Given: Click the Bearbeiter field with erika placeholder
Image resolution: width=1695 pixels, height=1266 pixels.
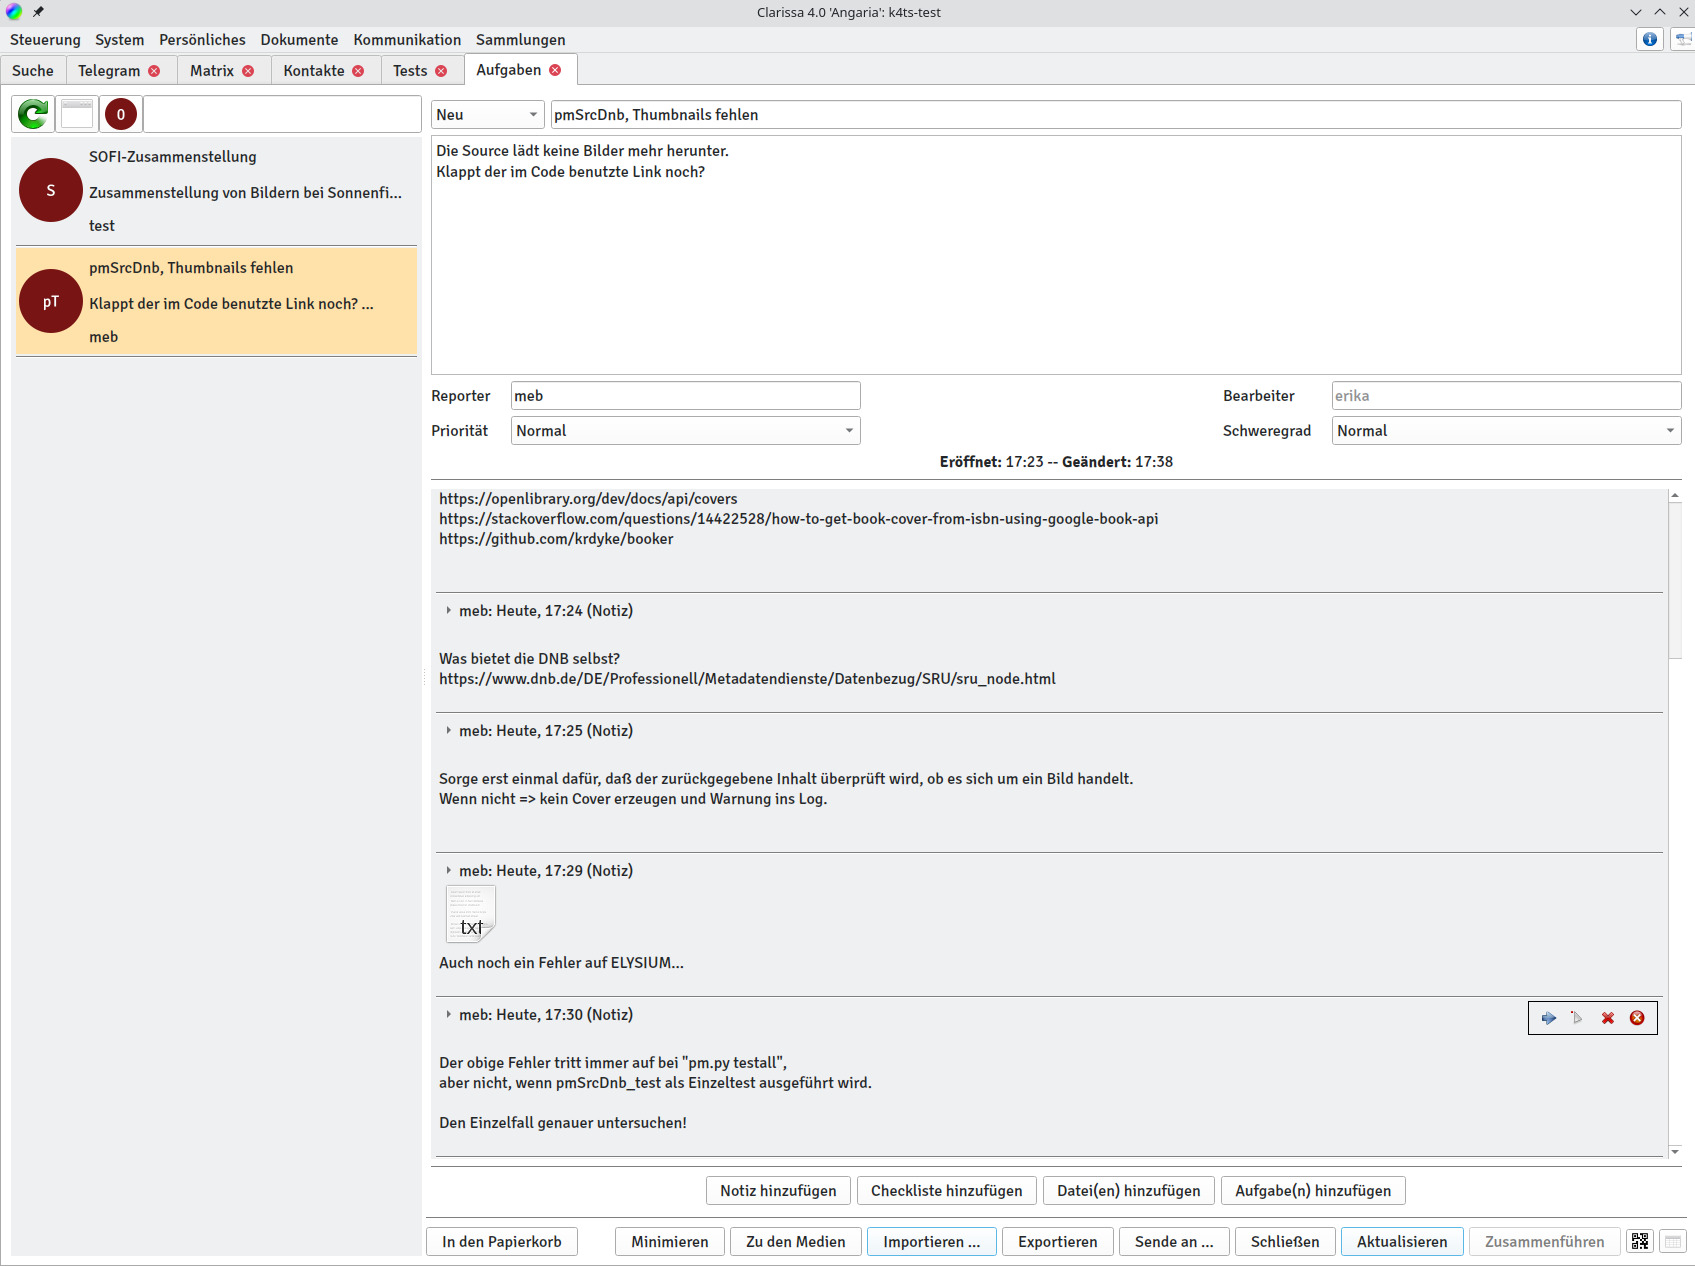Looking at the screenshot, I should tap(1506, 396).
